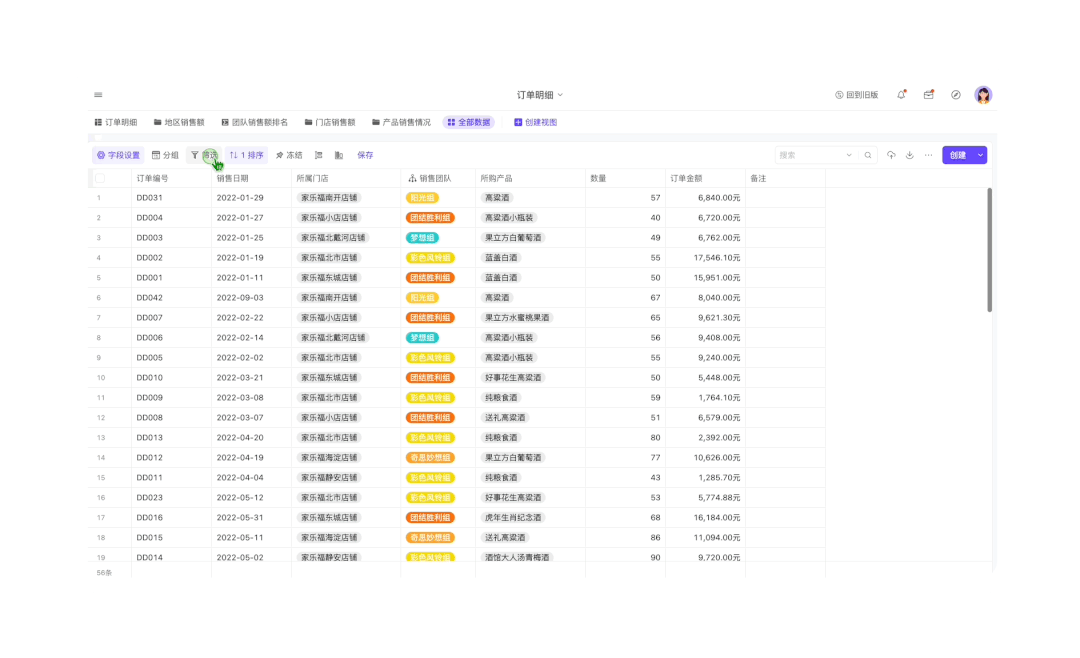The image size is (1080, 658).
Task: Open the three-dot more options icon
Action: pos(928,156)
